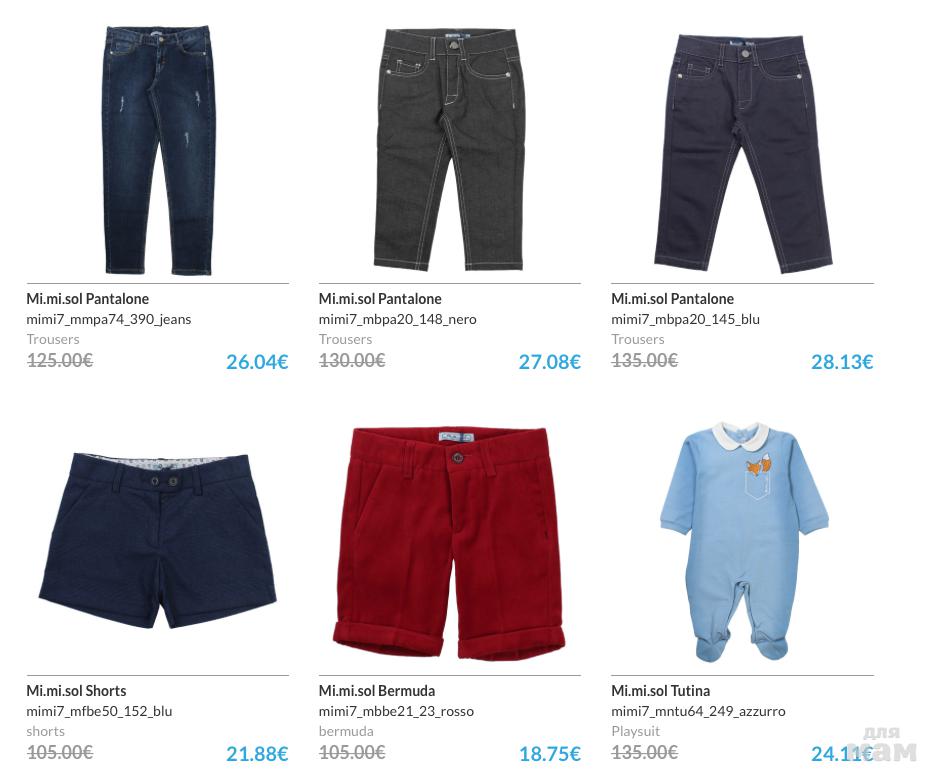Open the black nero trousers image
Screen dimensions: 932x776
(x=450, y=149)
